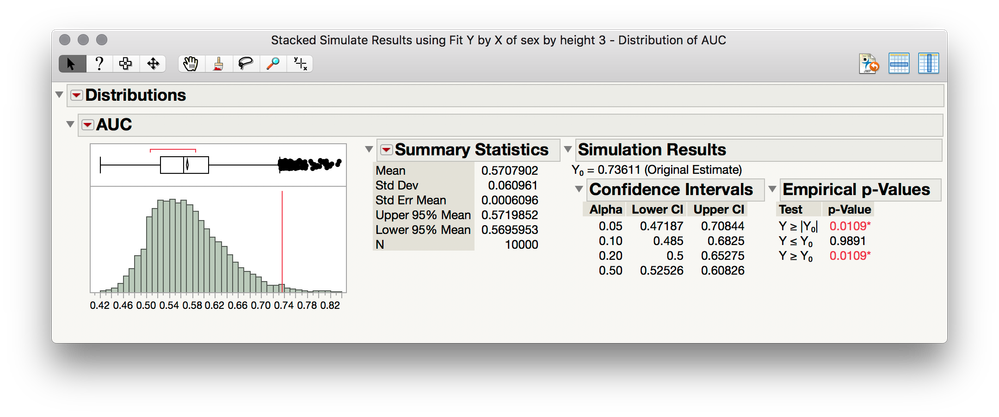This screenshot has height=417, width=999.
Task: Select the paint brush tool
Action: point(219,64)
